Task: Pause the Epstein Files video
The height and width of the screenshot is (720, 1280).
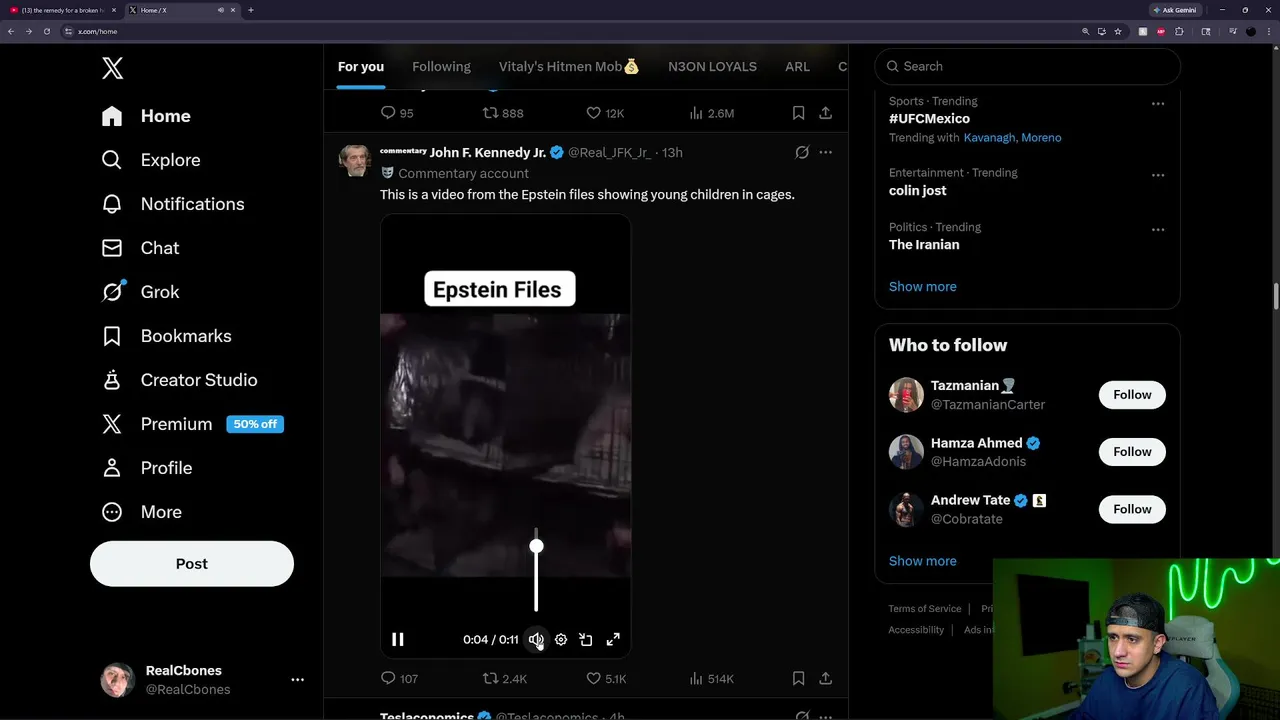Action: (x=398, y=640)
